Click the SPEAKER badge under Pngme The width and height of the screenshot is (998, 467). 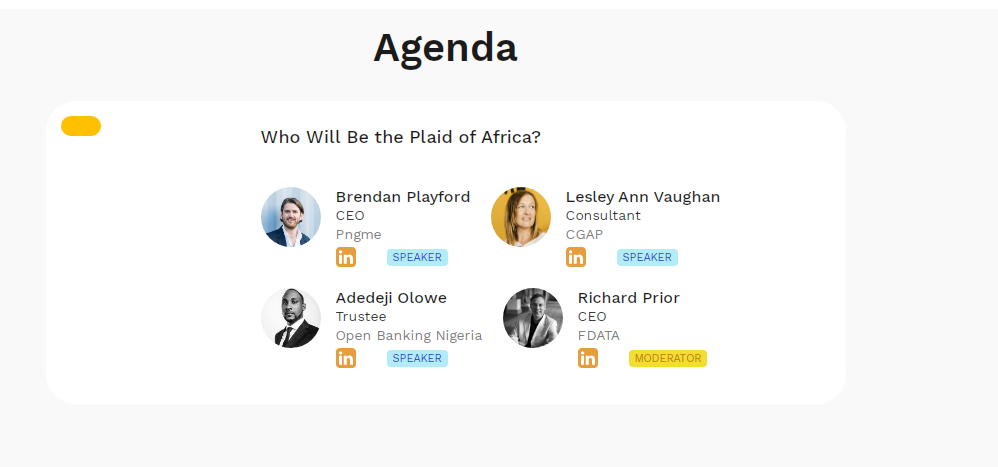417,257
